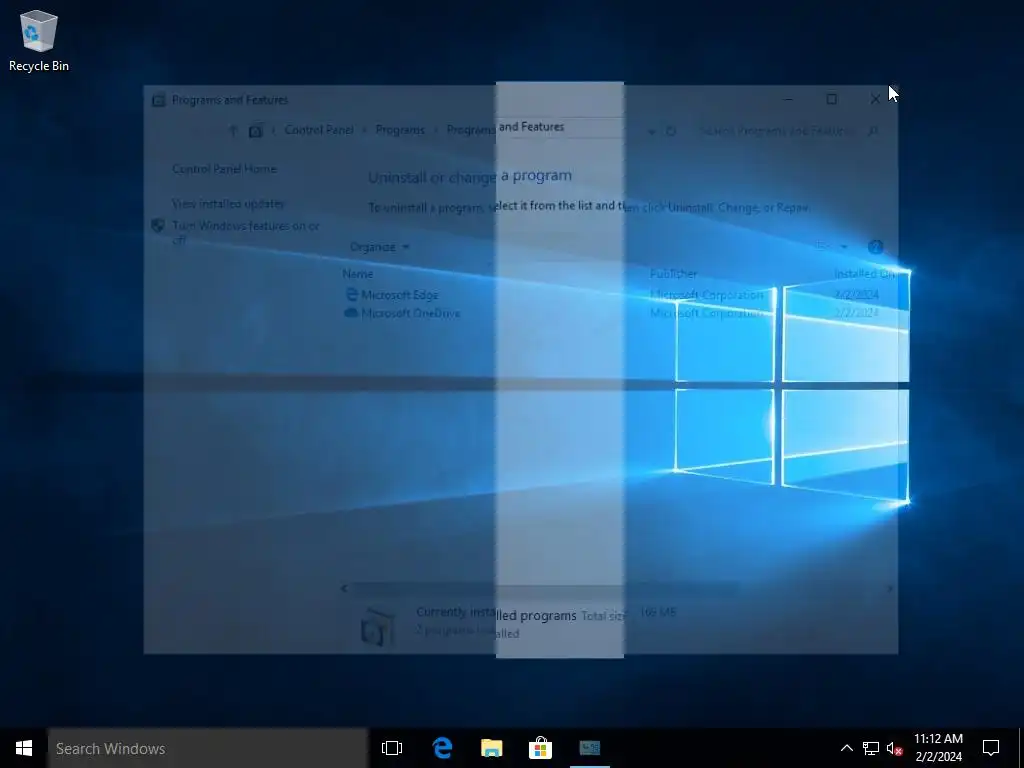Launch Microsoft Edge from the taskbar
Image resolution: width=1024 pixels, height=768 pixels.
pos(443,748)
